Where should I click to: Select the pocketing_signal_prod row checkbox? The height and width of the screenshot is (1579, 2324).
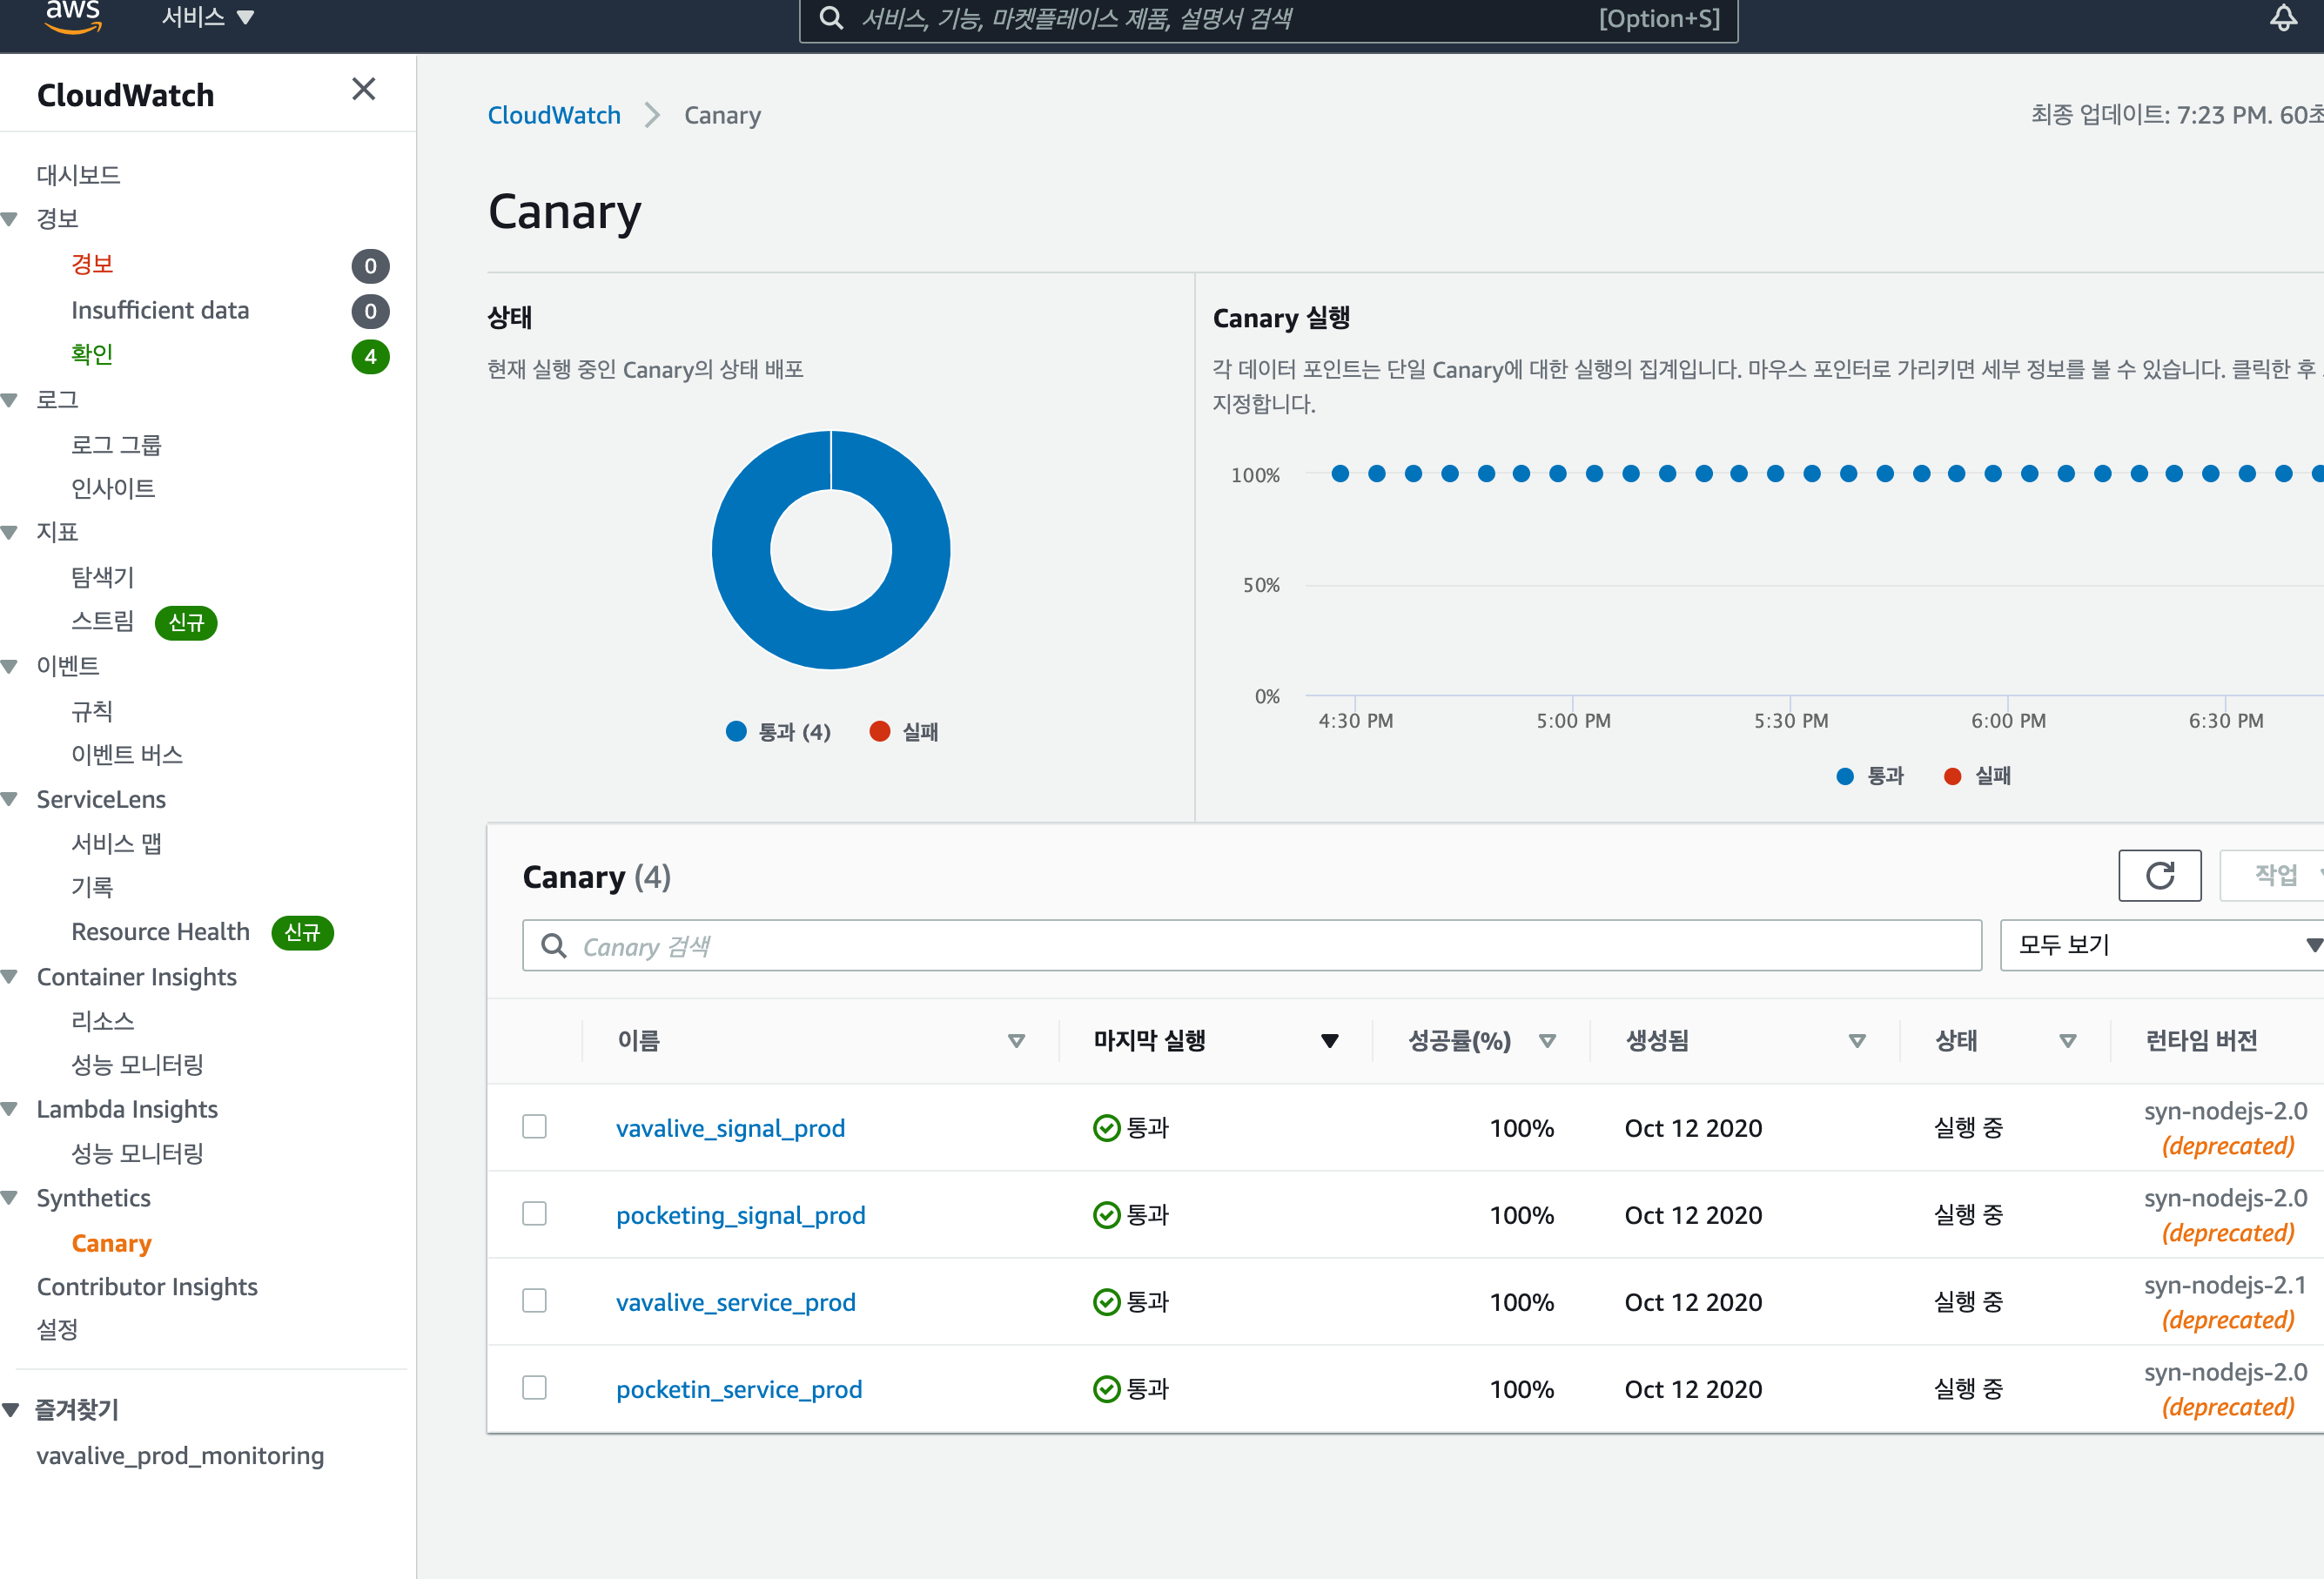[x=534, y=1213]
